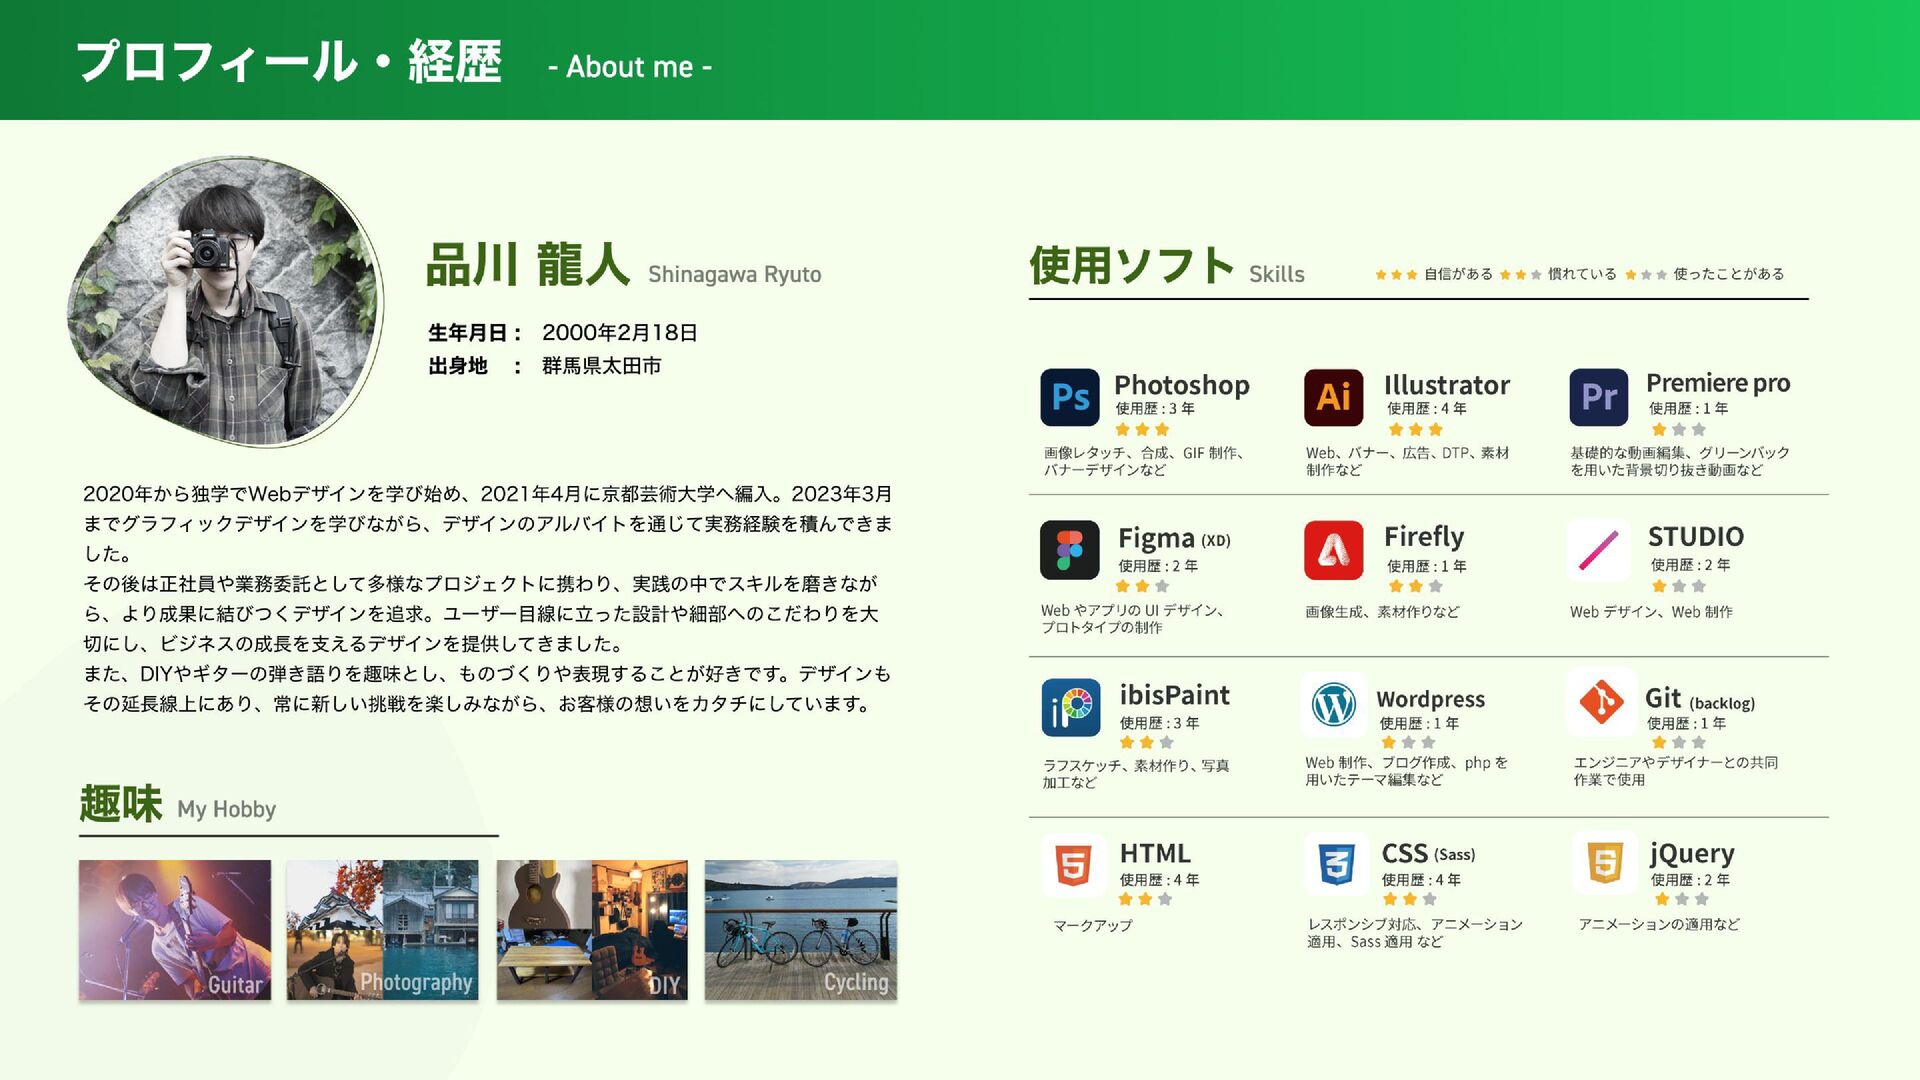The height and width of the screenshot is (1080, 1920).
Task: Click the name 品川 龍人
Action: click(528, 265)
